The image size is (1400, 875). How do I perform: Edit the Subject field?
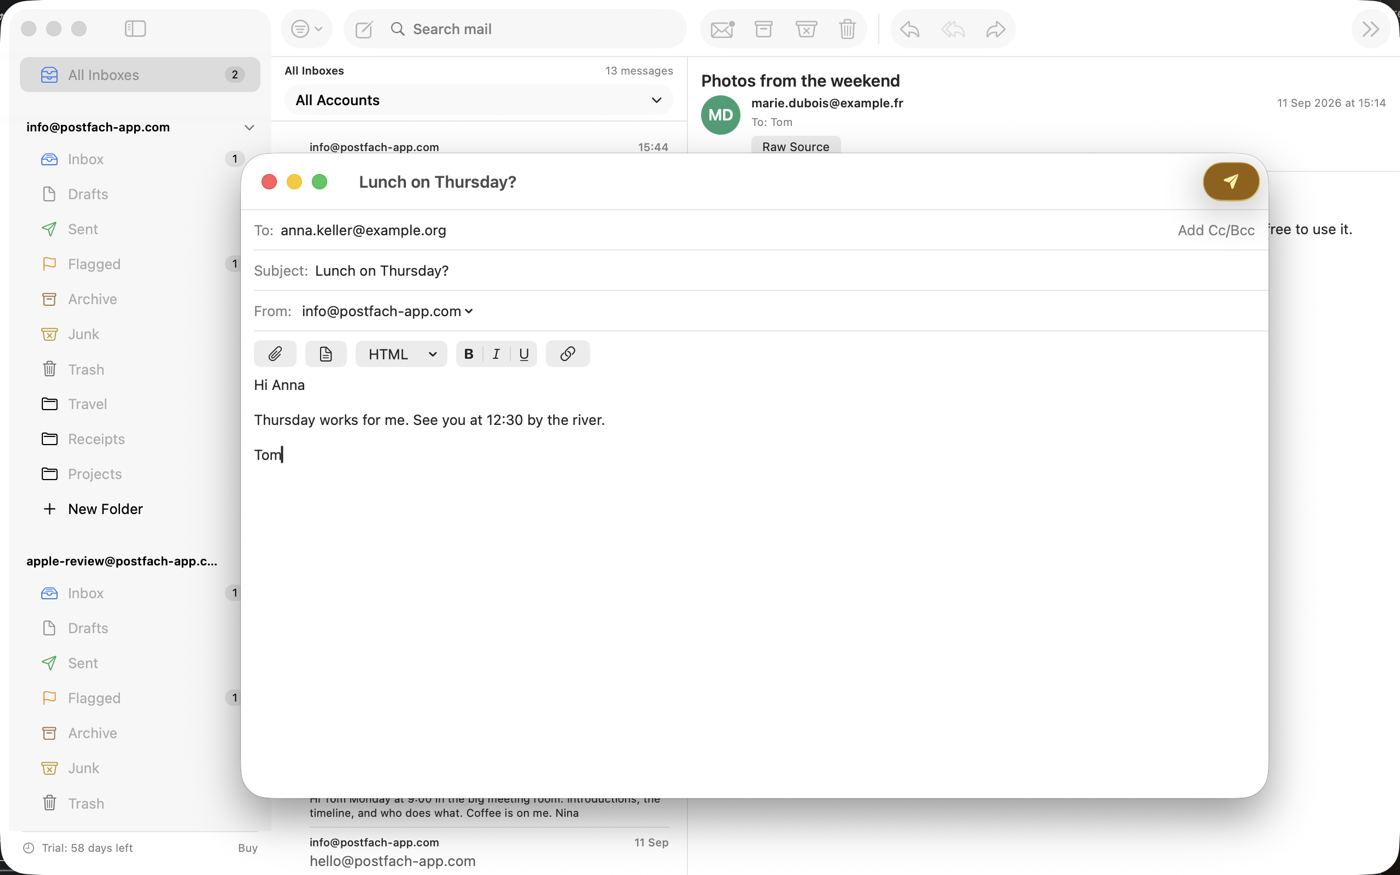click(x=787, y=271)
